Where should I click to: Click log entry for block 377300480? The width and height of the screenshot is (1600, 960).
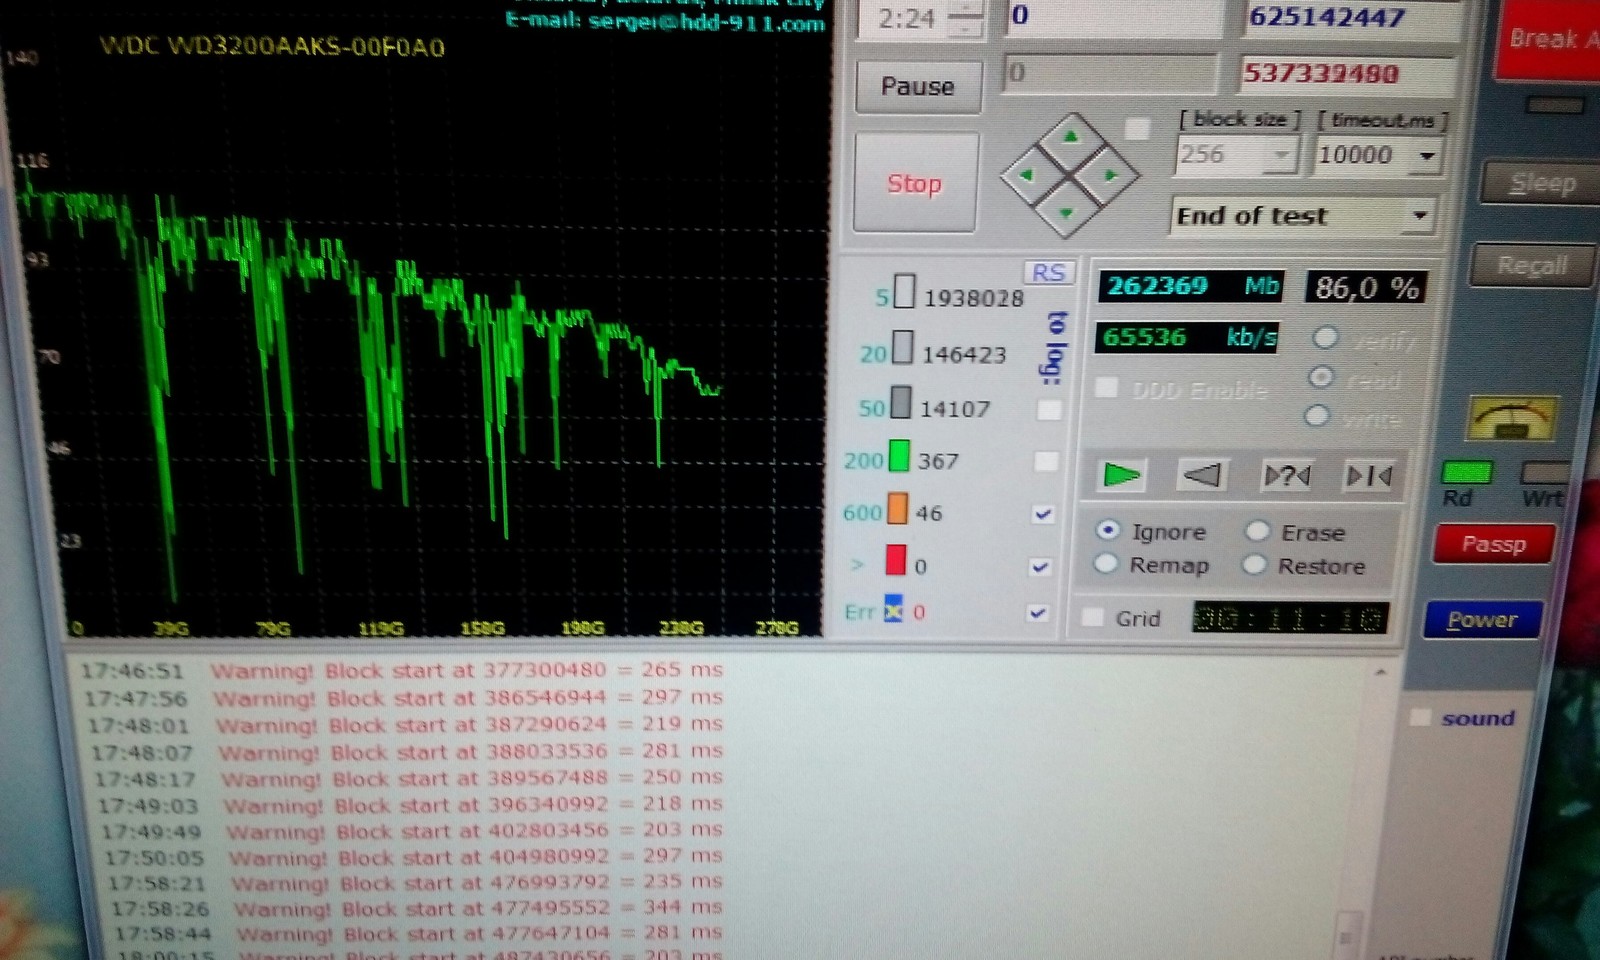pos(402,670)
